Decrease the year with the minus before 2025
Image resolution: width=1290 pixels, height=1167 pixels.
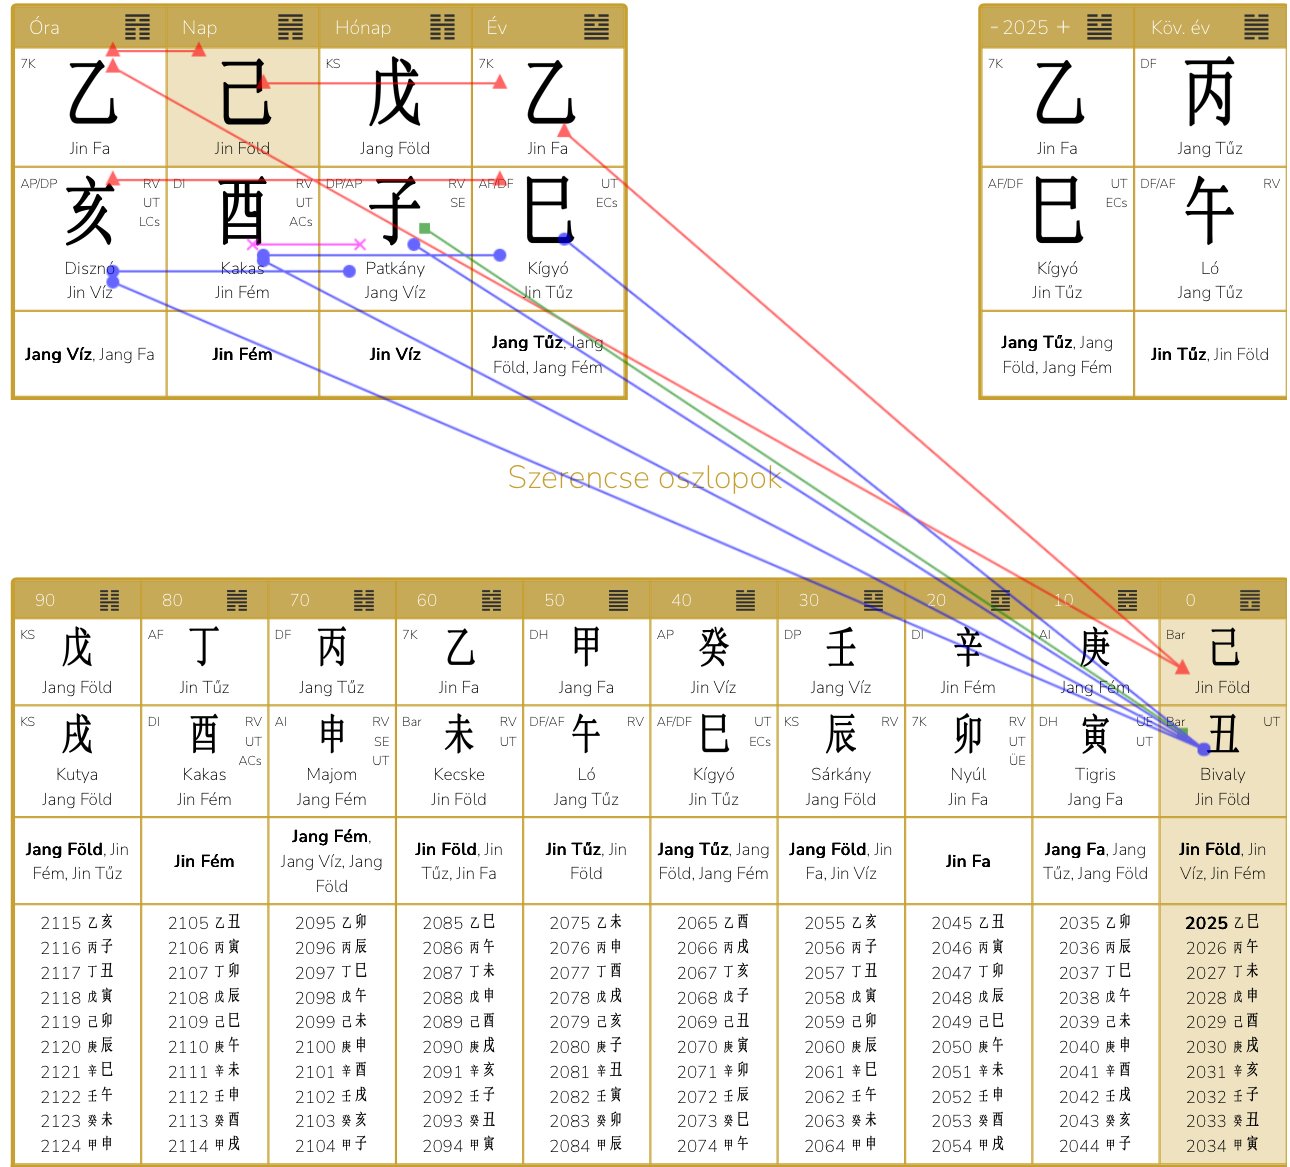click(994, 27)
